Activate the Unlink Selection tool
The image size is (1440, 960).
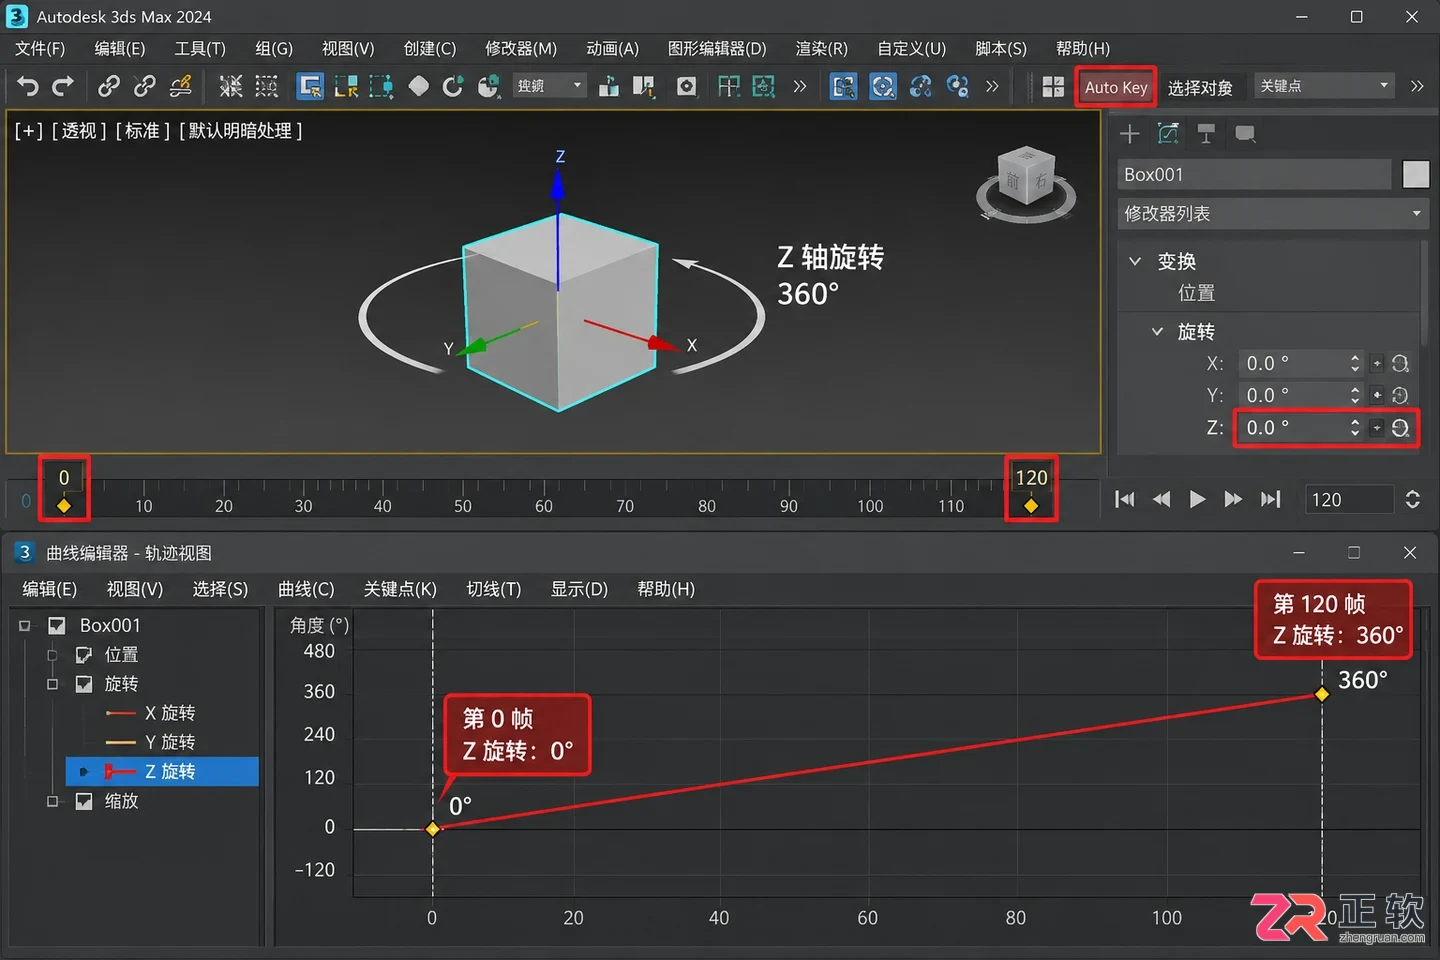tap(144, 87)
